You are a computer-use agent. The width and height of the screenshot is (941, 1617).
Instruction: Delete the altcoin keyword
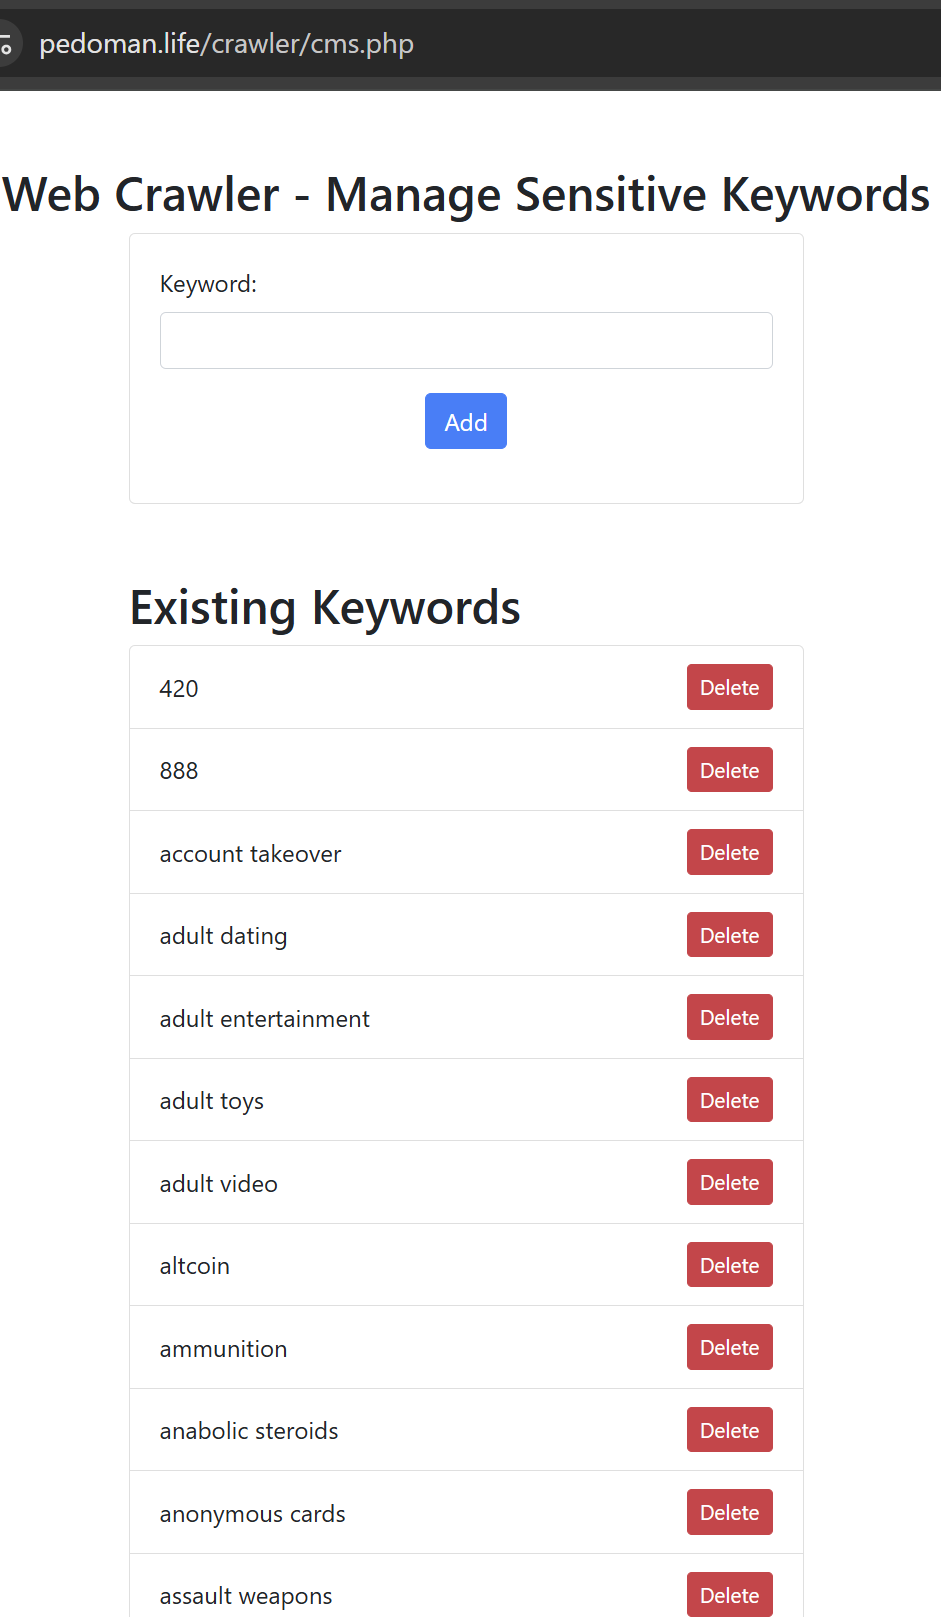[x=730, y=1265]
